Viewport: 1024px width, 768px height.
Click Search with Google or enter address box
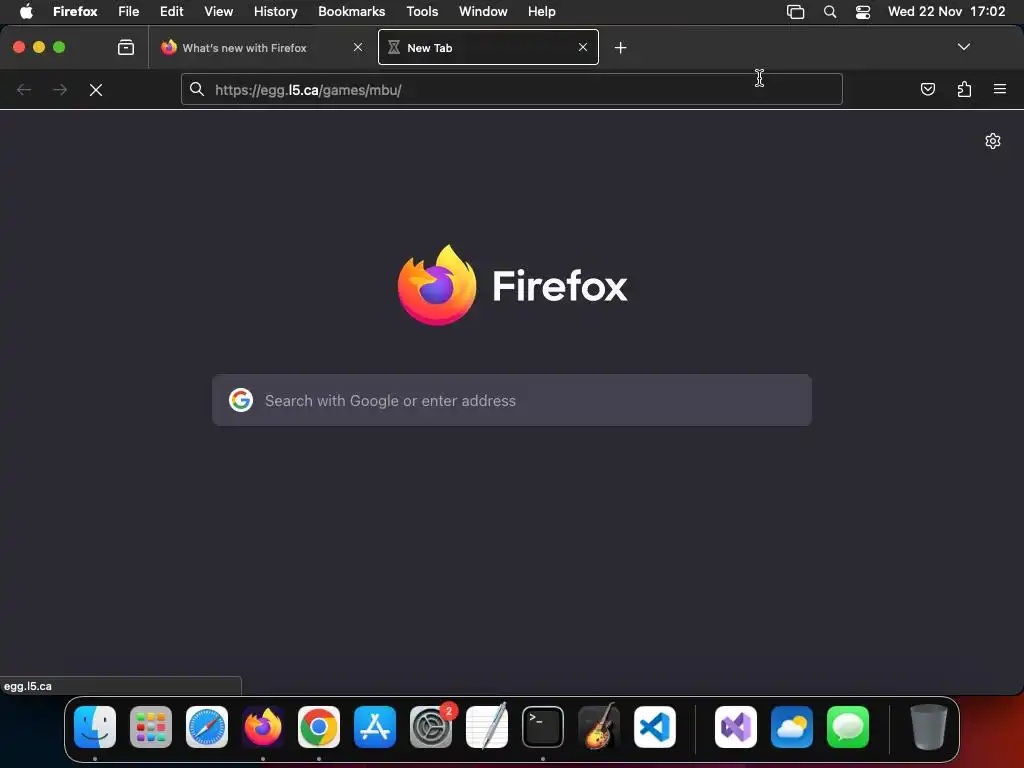(511, 400)
